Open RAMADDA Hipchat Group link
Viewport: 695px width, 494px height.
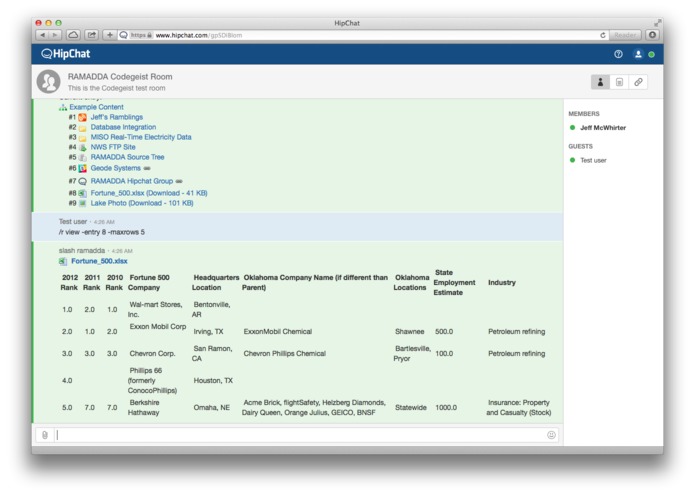[132, 181]
